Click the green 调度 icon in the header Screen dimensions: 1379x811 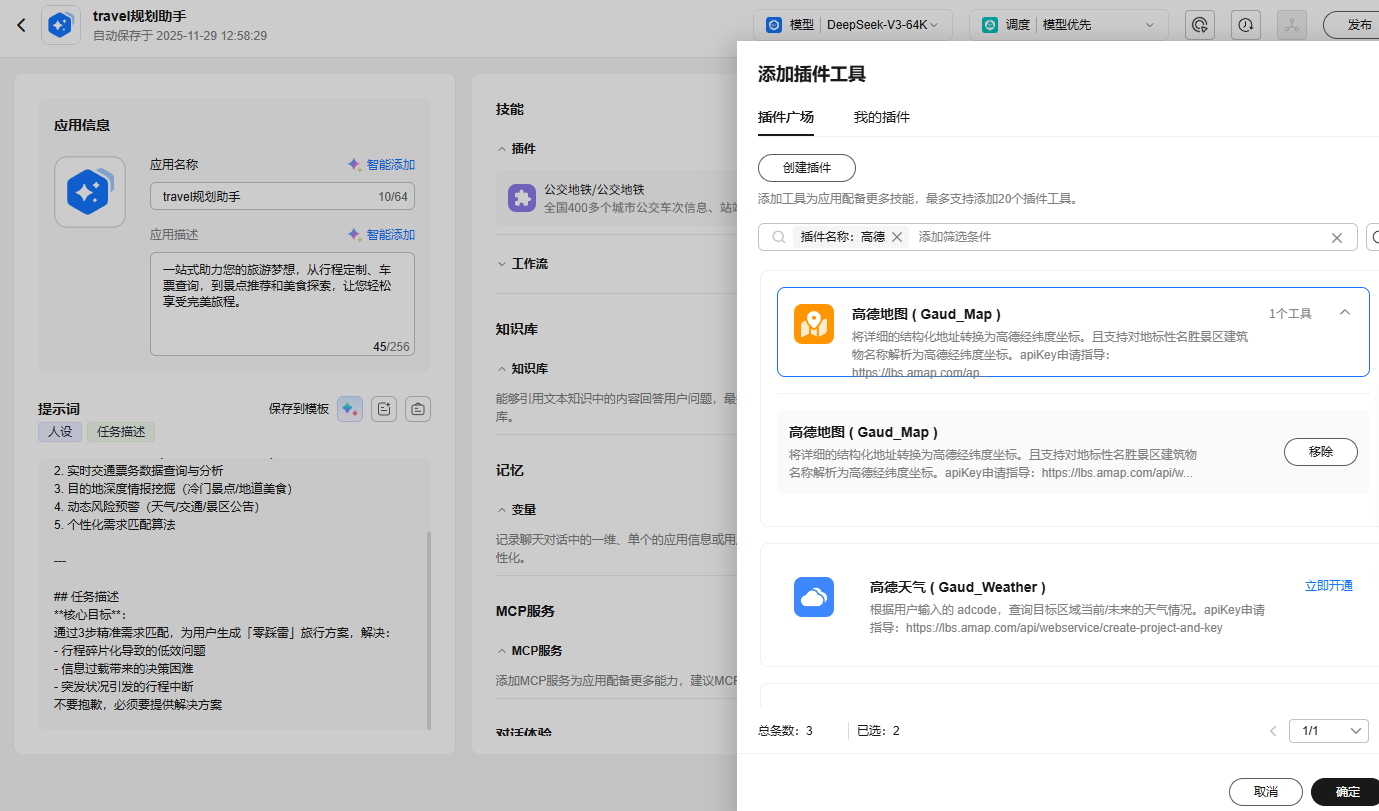click(989, 25)
